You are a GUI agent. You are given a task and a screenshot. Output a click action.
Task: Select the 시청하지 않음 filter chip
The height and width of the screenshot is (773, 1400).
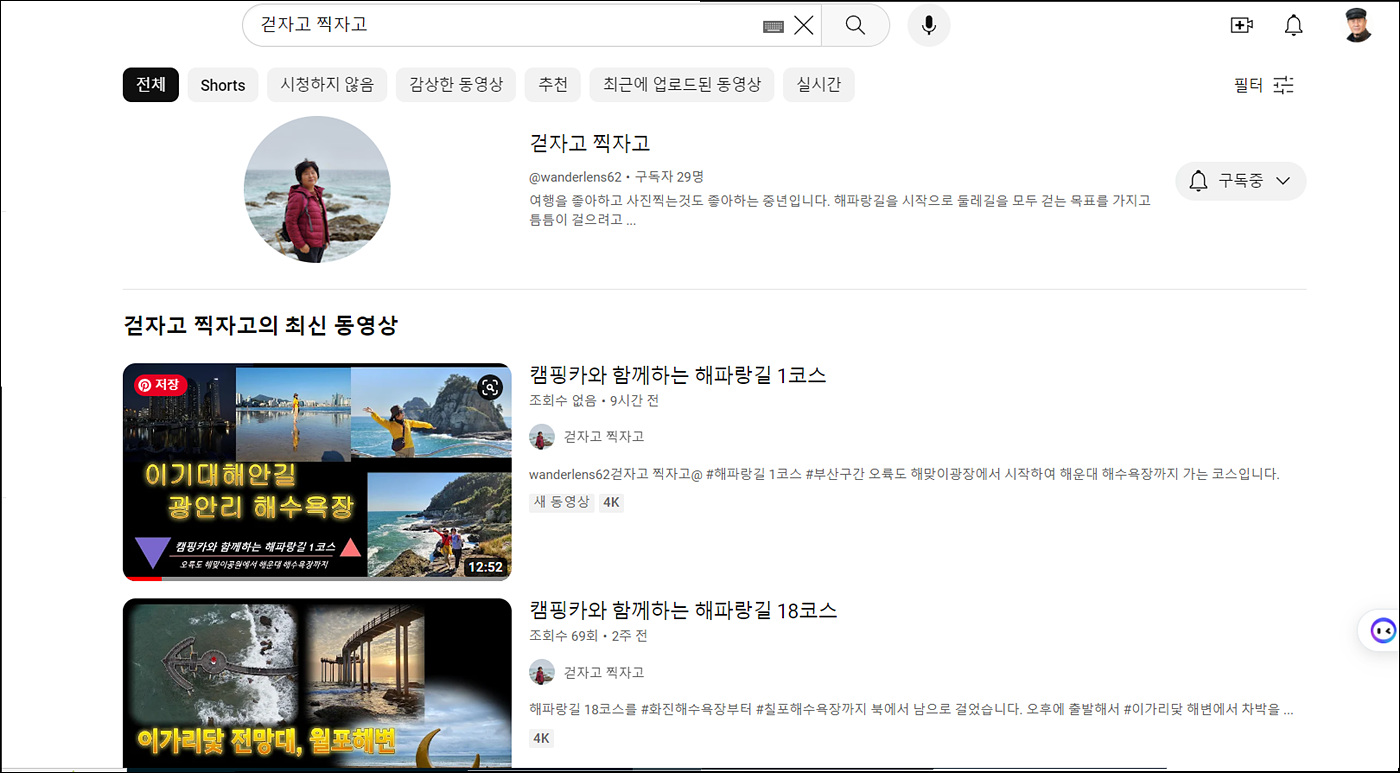pos(326,85)
